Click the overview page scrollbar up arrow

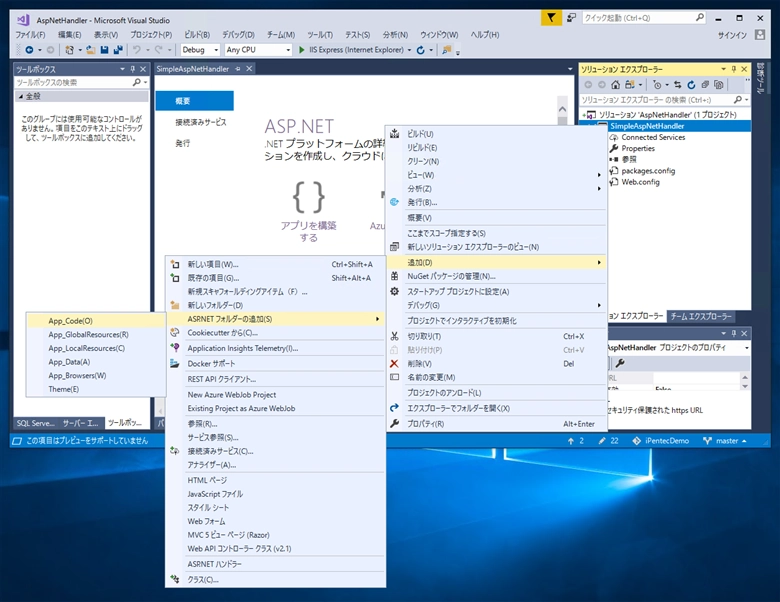click(x=562, y=109)
